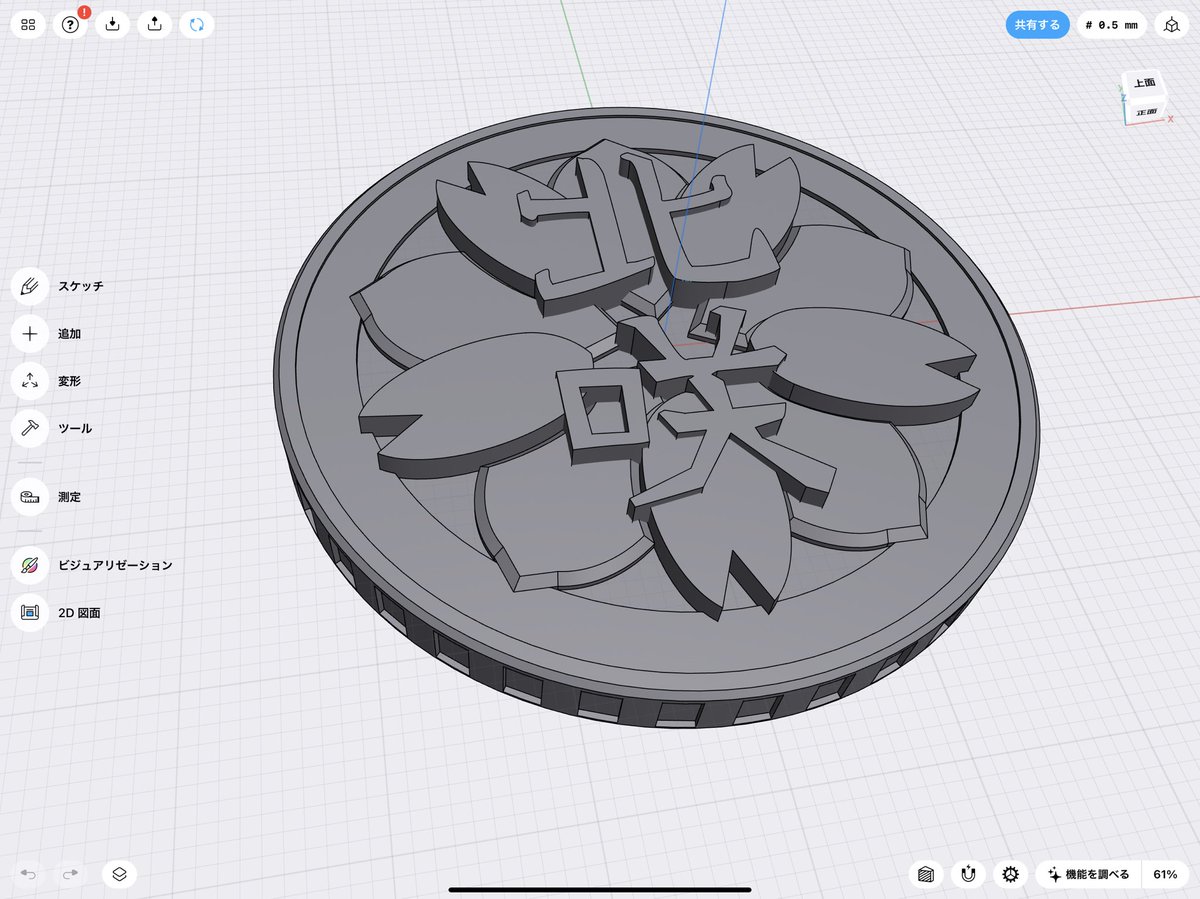Viewport: 1200px width, 899px height.
Task: Expand the 変形 (Transform) tool category
Action: click(28, 381)
